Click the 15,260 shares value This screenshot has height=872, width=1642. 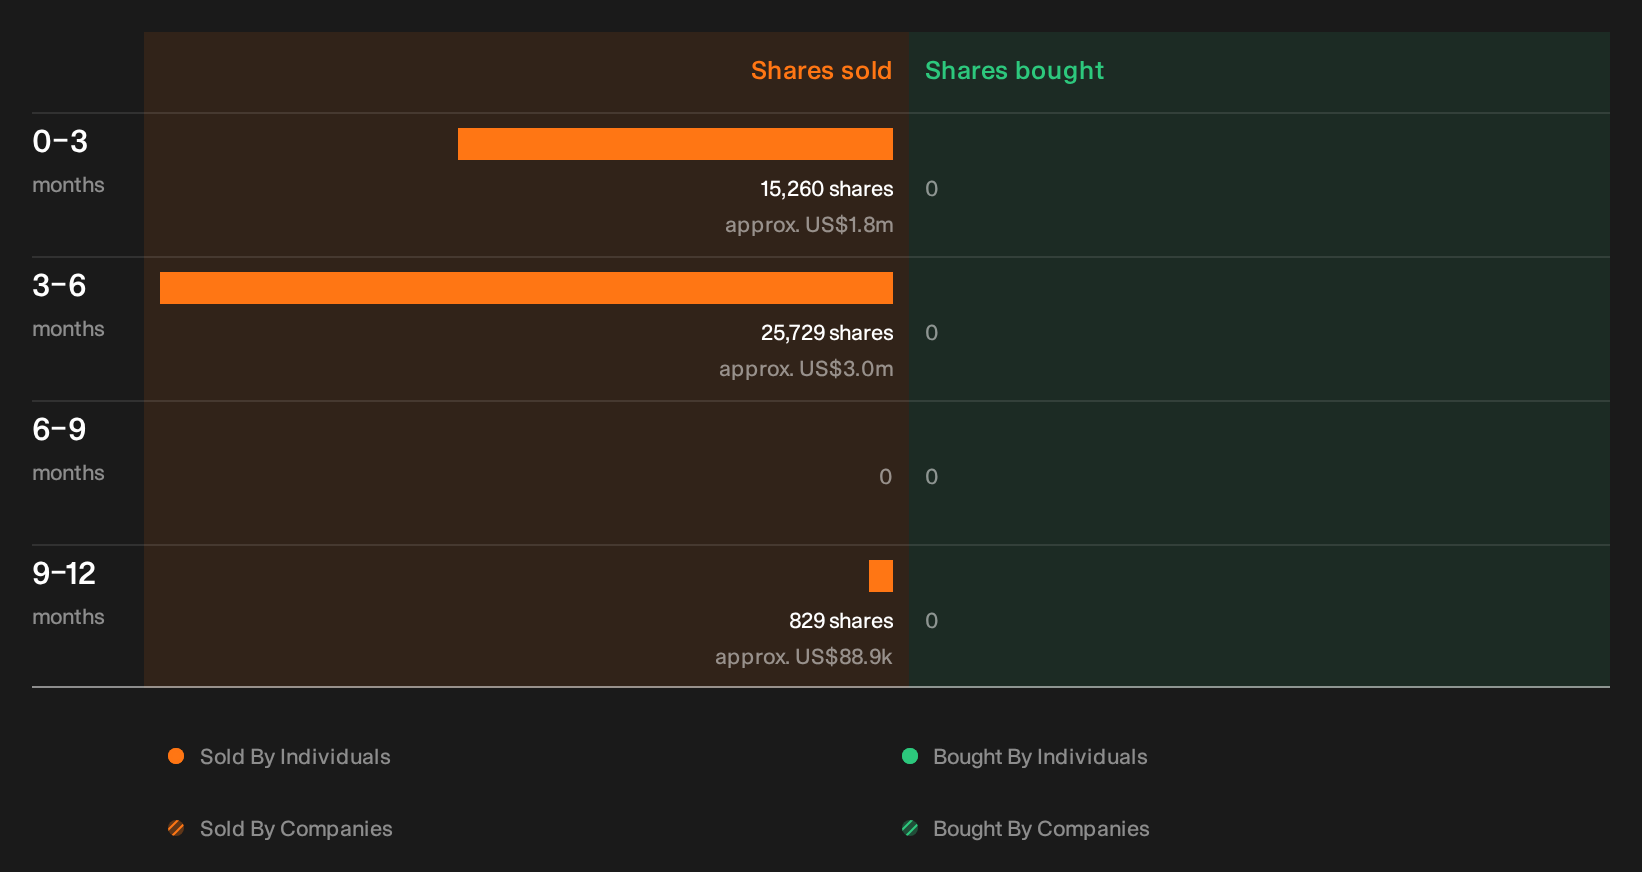pos(827,189)
